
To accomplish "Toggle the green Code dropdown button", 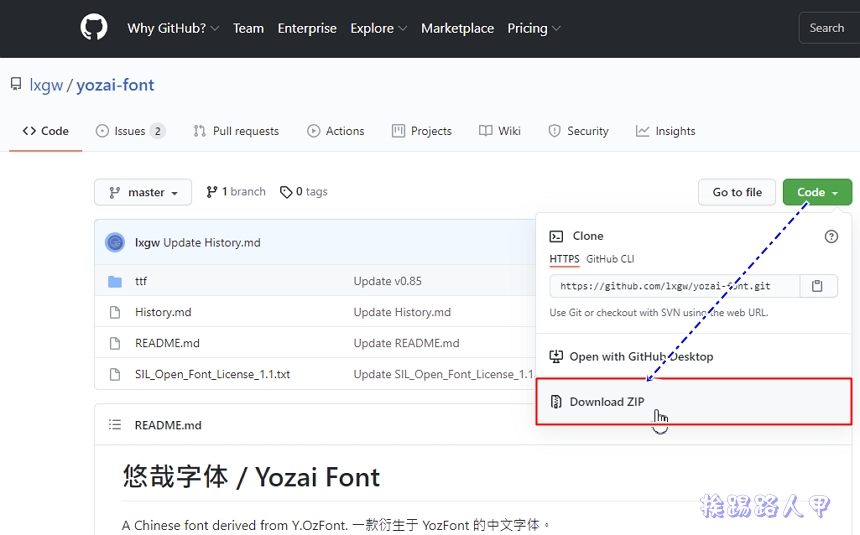I will tap(817, 192).
